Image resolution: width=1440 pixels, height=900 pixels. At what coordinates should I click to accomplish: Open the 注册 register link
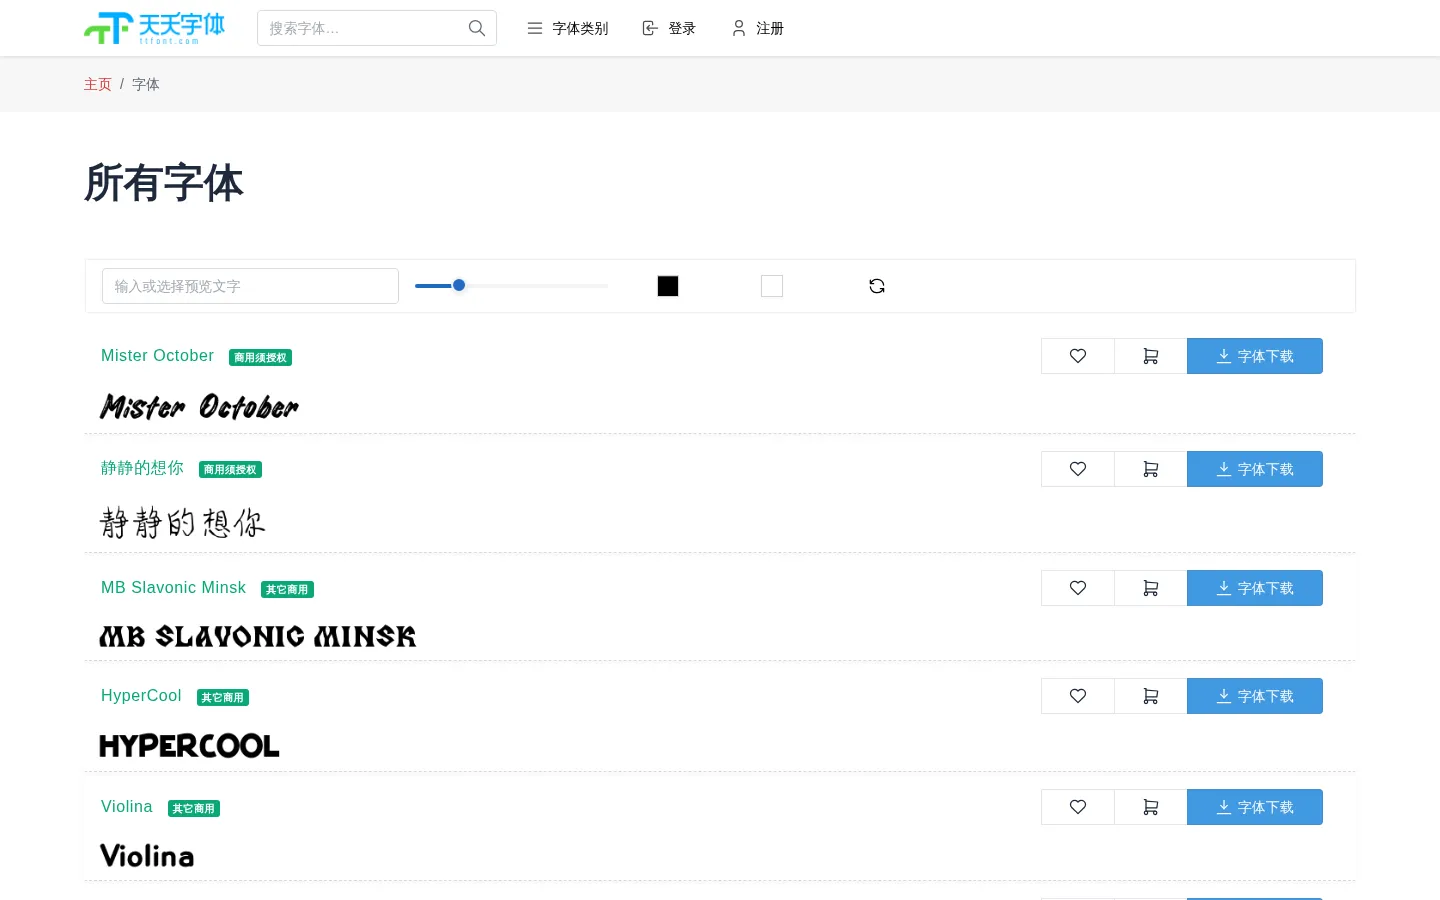(x=758, y=28)
